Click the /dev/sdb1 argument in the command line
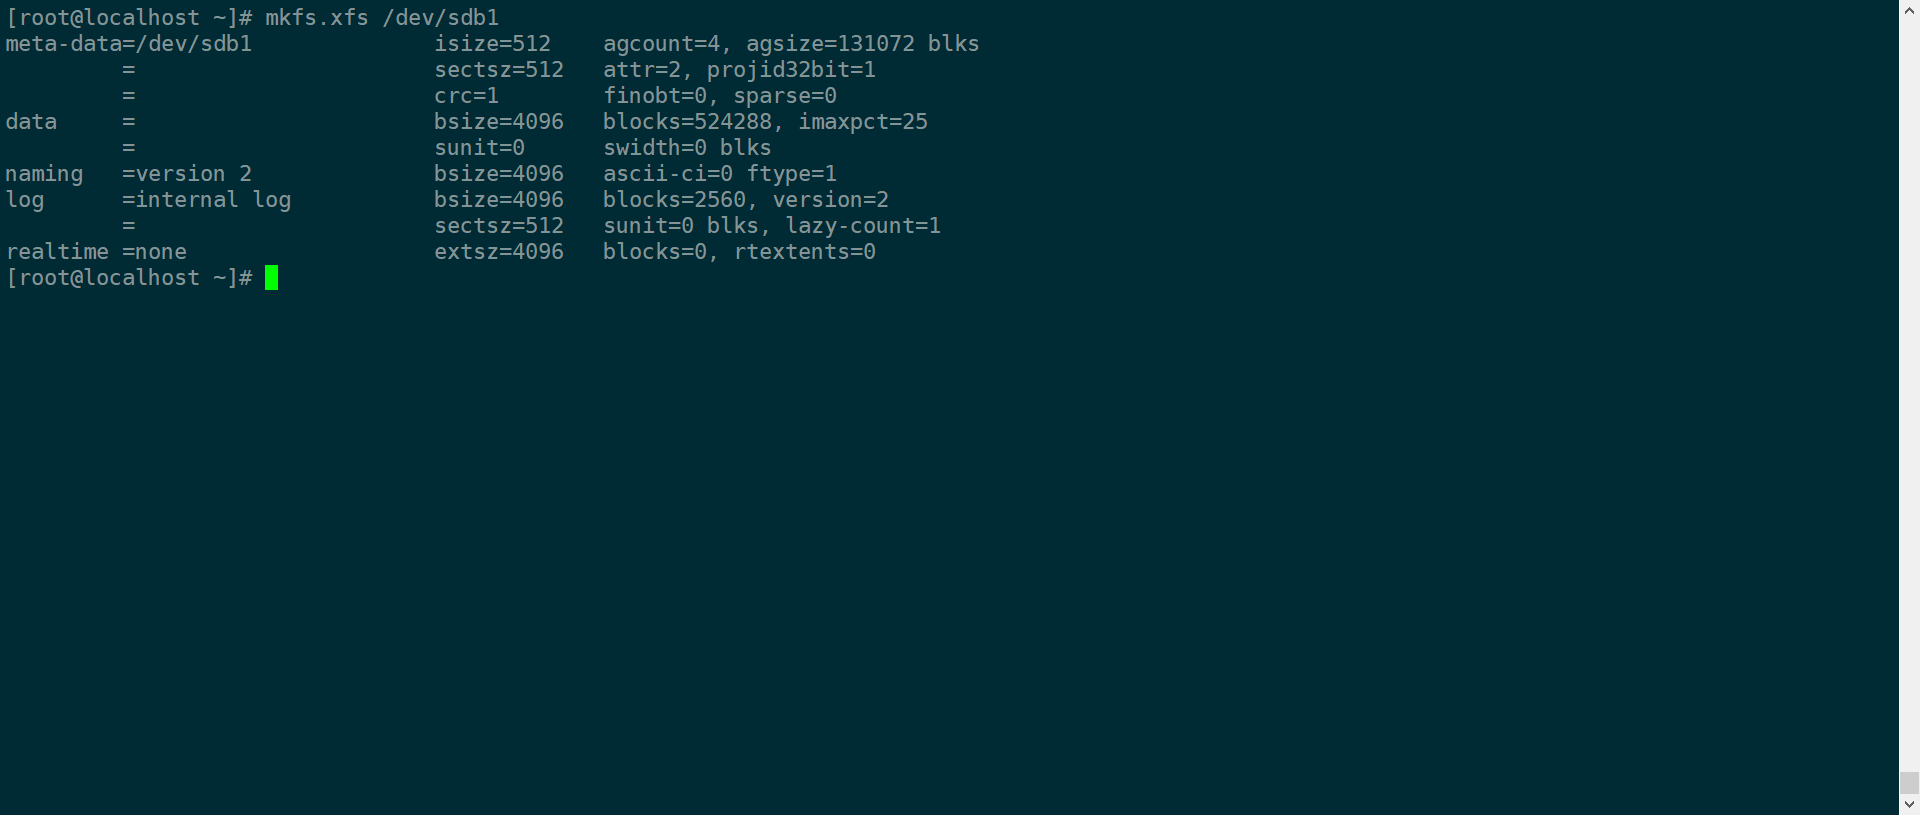 [440, 18]
